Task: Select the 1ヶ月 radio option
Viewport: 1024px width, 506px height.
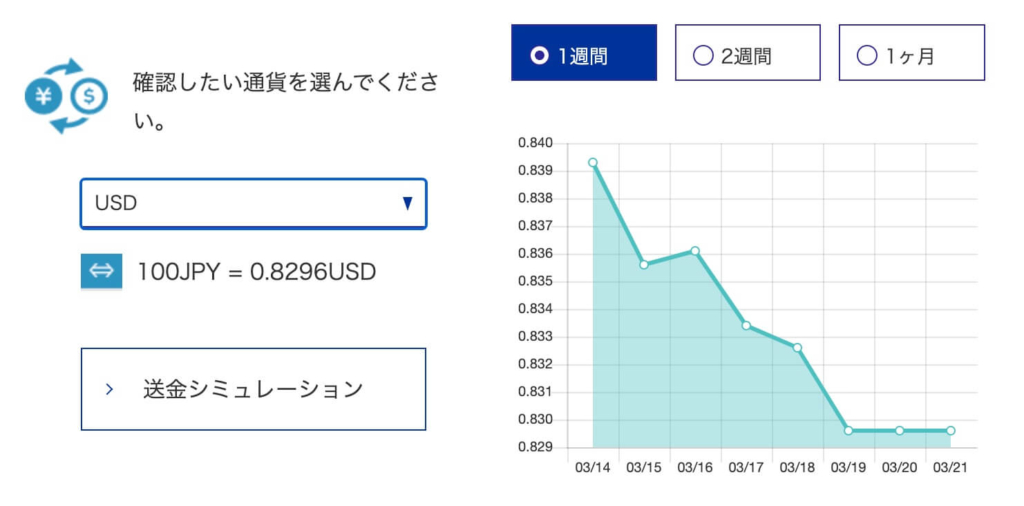Action: [x=911, y=53]
